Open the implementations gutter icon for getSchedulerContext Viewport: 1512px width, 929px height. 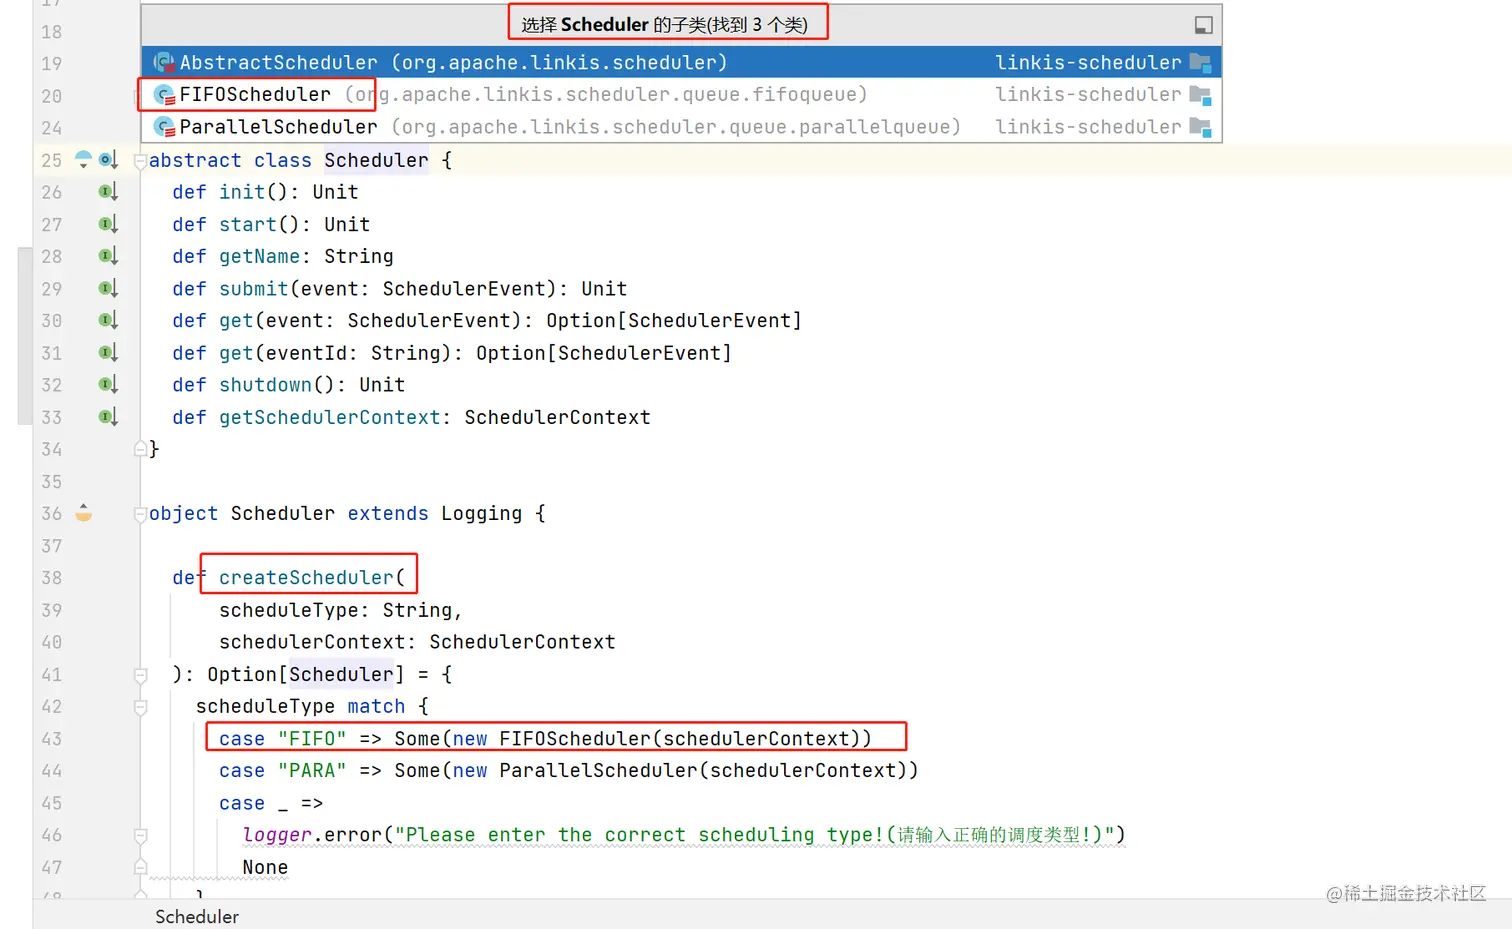(x=108, y=416)
